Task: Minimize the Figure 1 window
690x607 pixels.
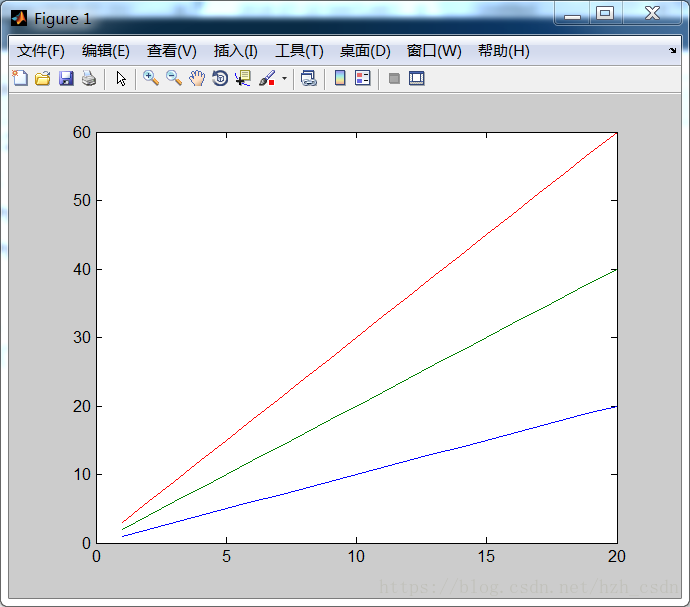Action: pos(572,14)
